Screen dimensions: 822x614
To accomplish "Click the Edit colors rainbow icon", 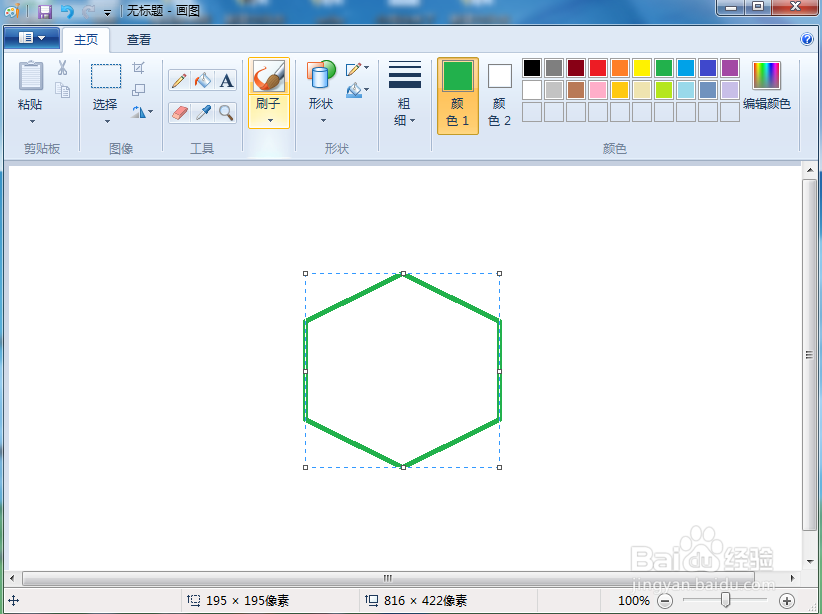I will (766, 75).
